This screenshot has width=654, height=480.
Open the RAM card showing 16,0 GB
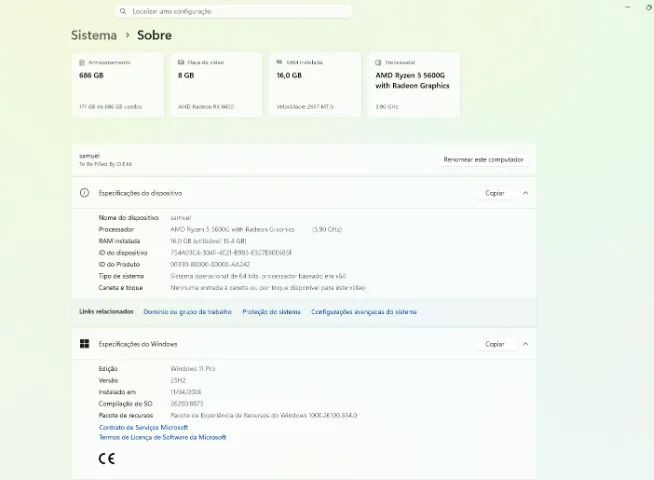pyautogui.click(x=315, y=85)
